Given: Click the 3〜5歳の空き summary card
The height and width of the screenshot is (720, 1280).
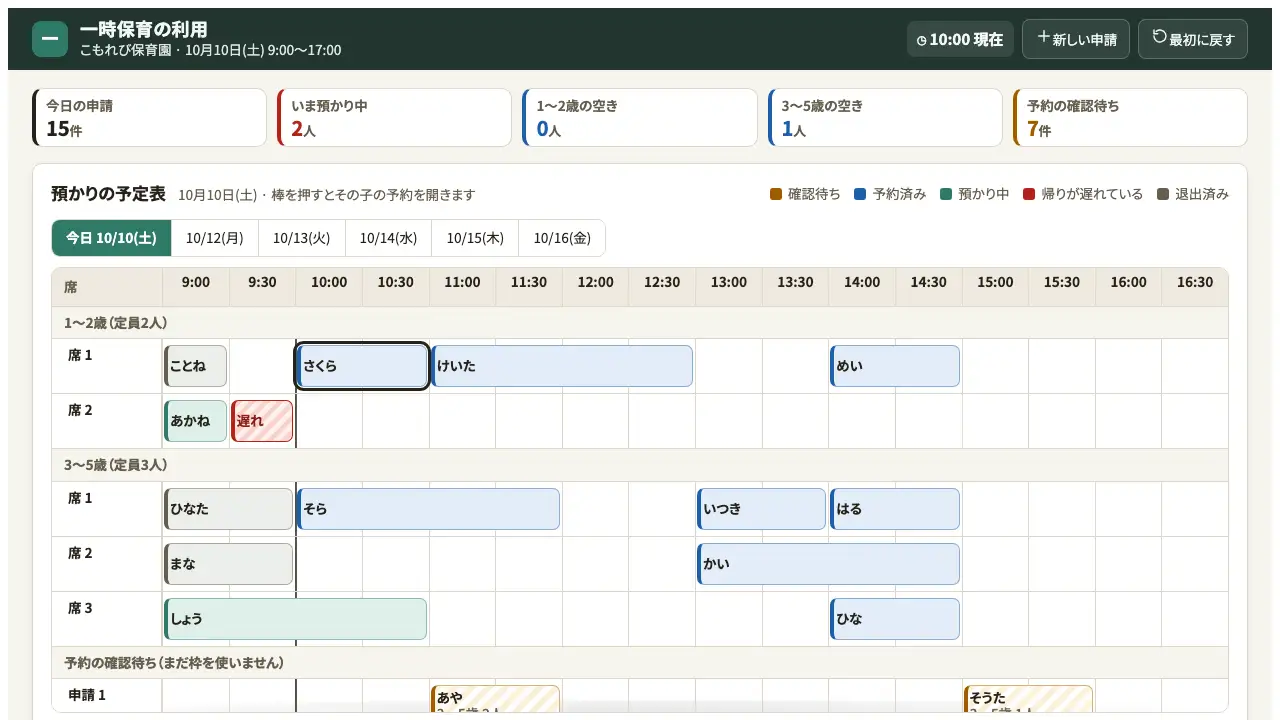Looking at the screenshot, I should click(885, 117).
